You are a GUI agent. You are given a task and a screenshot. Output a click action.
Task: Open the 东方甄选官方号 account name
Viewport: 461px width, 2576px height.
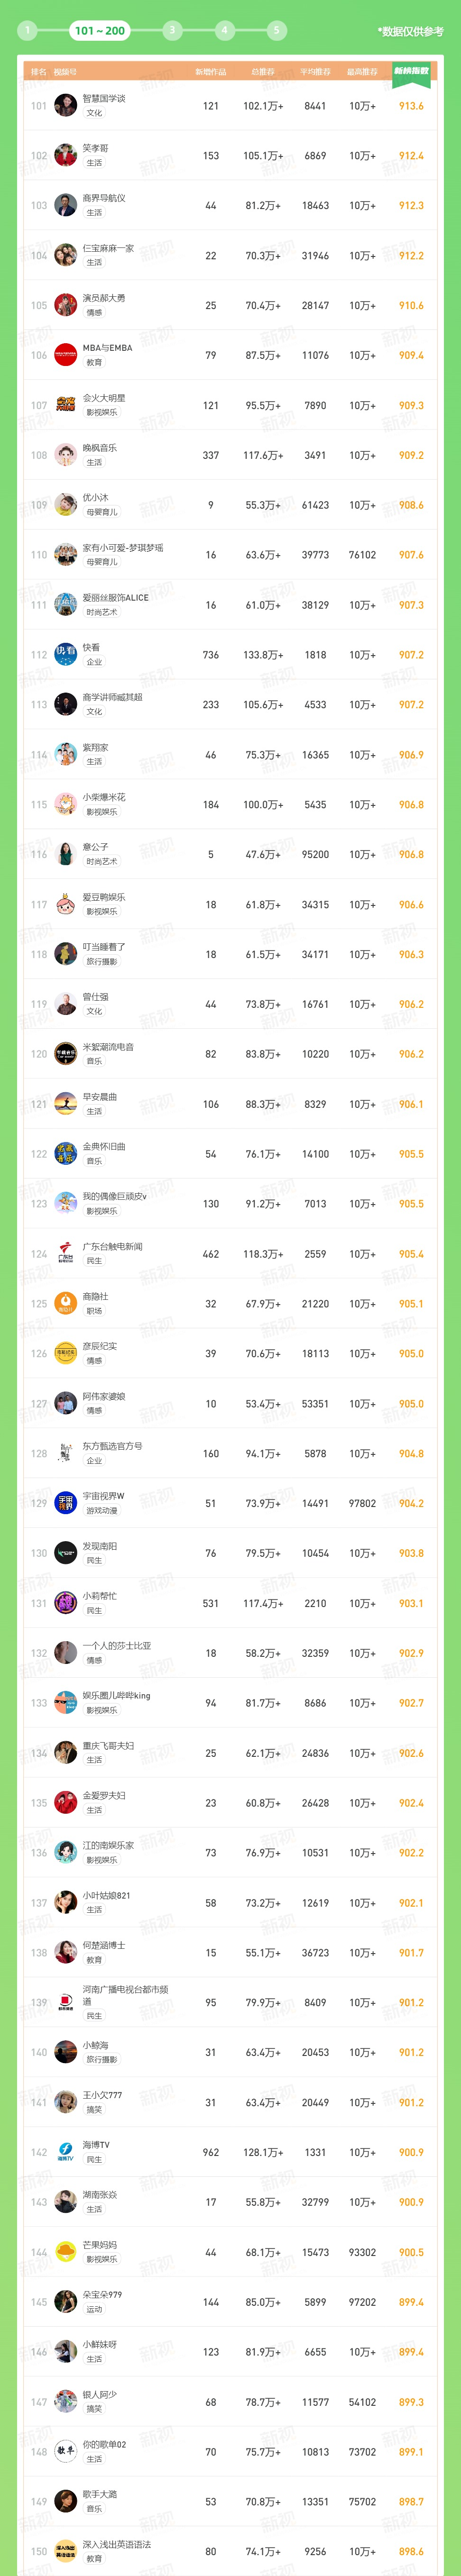(112, 1446)
